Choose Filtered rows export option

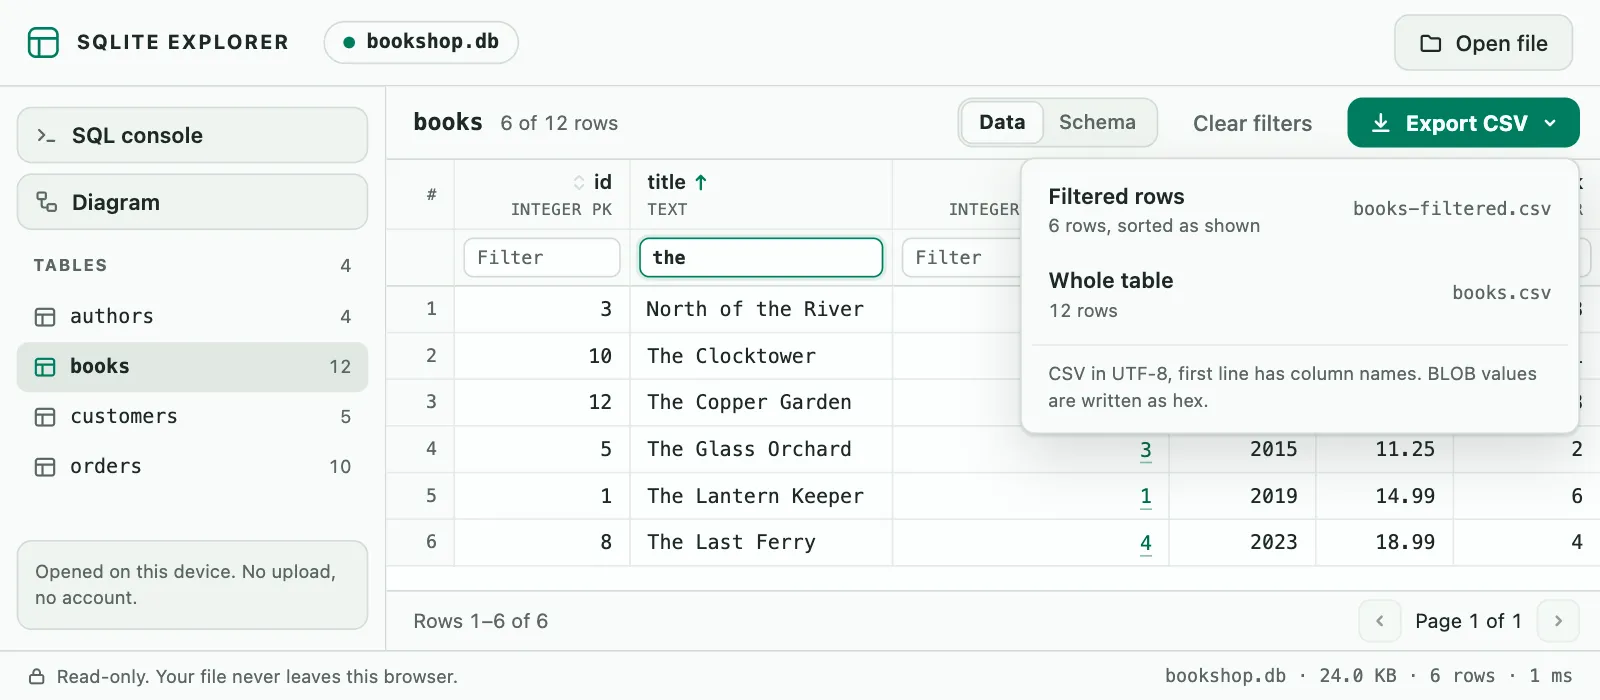[1299, 210]
